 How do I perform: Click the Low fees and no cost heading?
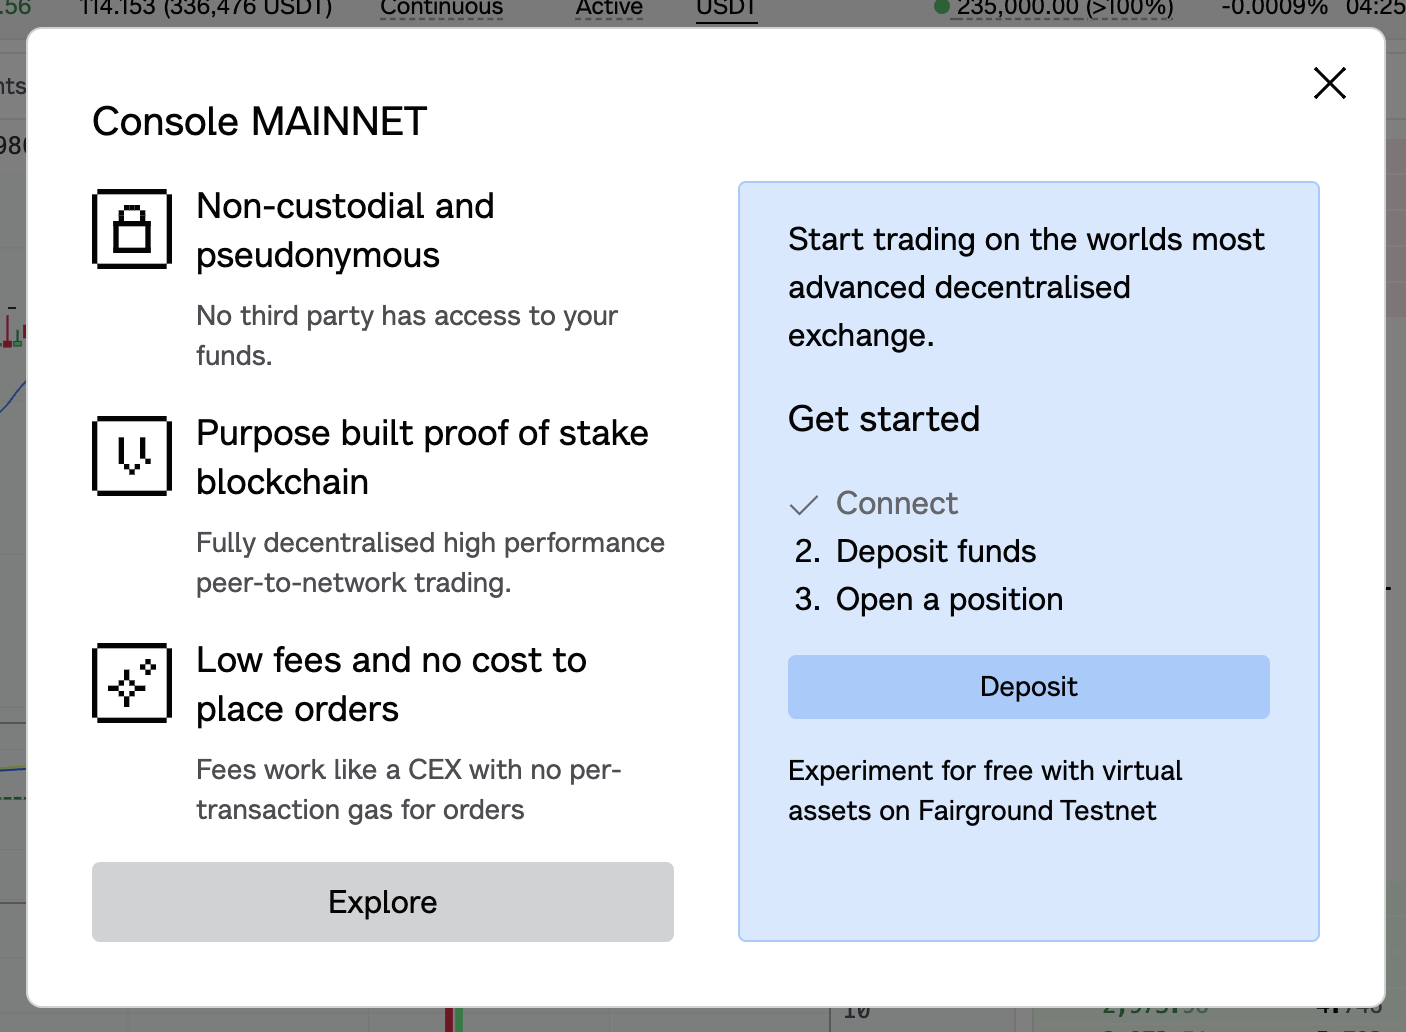(x=391, y=684)
